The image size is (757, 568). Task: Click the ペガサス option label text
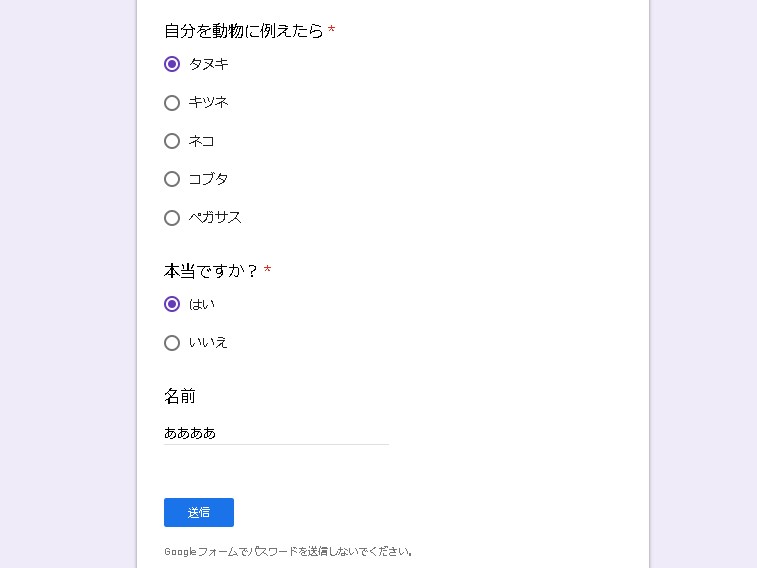click(x=215, y=218)
